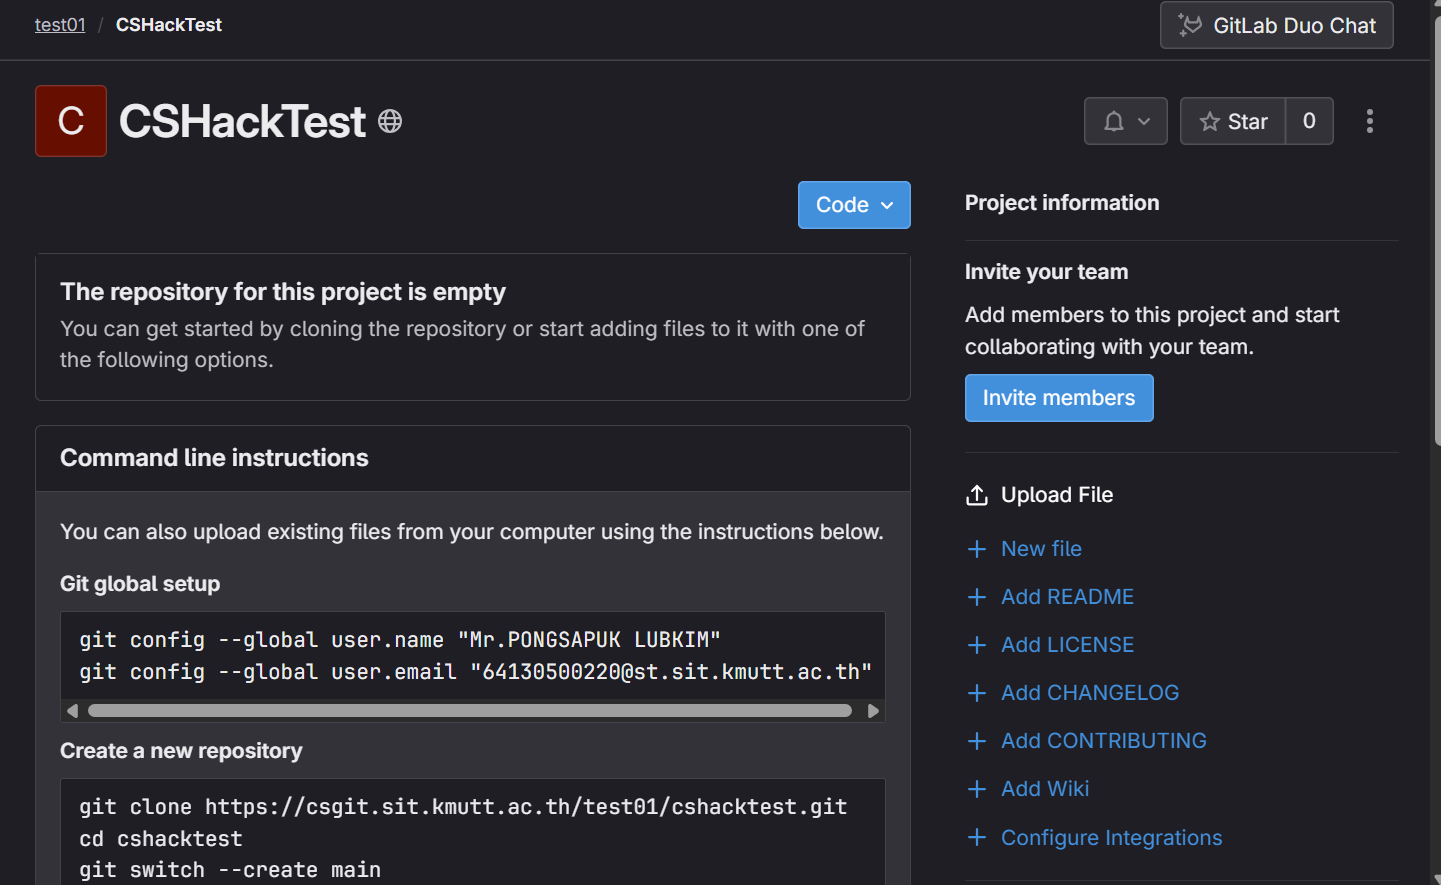The height and width of the screenshot is (885, 1441).
Task: Click the Command line instructions heading
Action: pos(214,458)
